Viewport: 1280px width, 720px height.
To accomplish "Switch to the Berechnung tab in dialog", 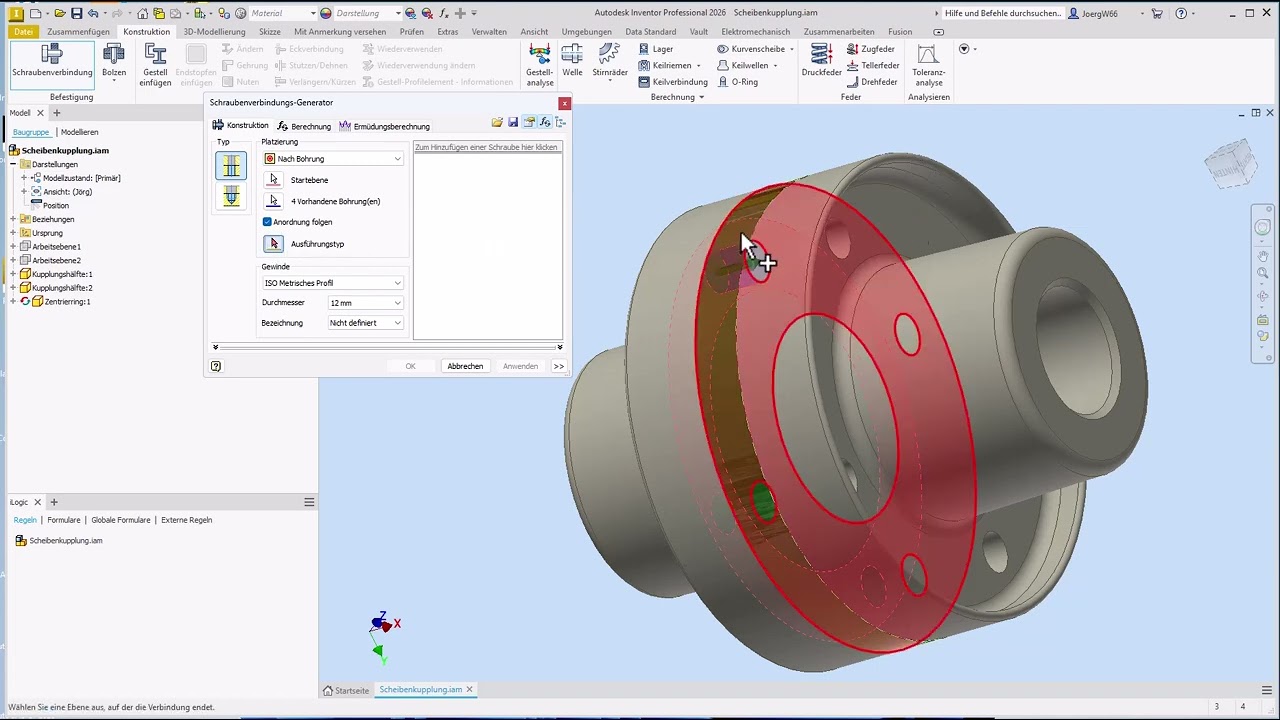I will (304, 126).
